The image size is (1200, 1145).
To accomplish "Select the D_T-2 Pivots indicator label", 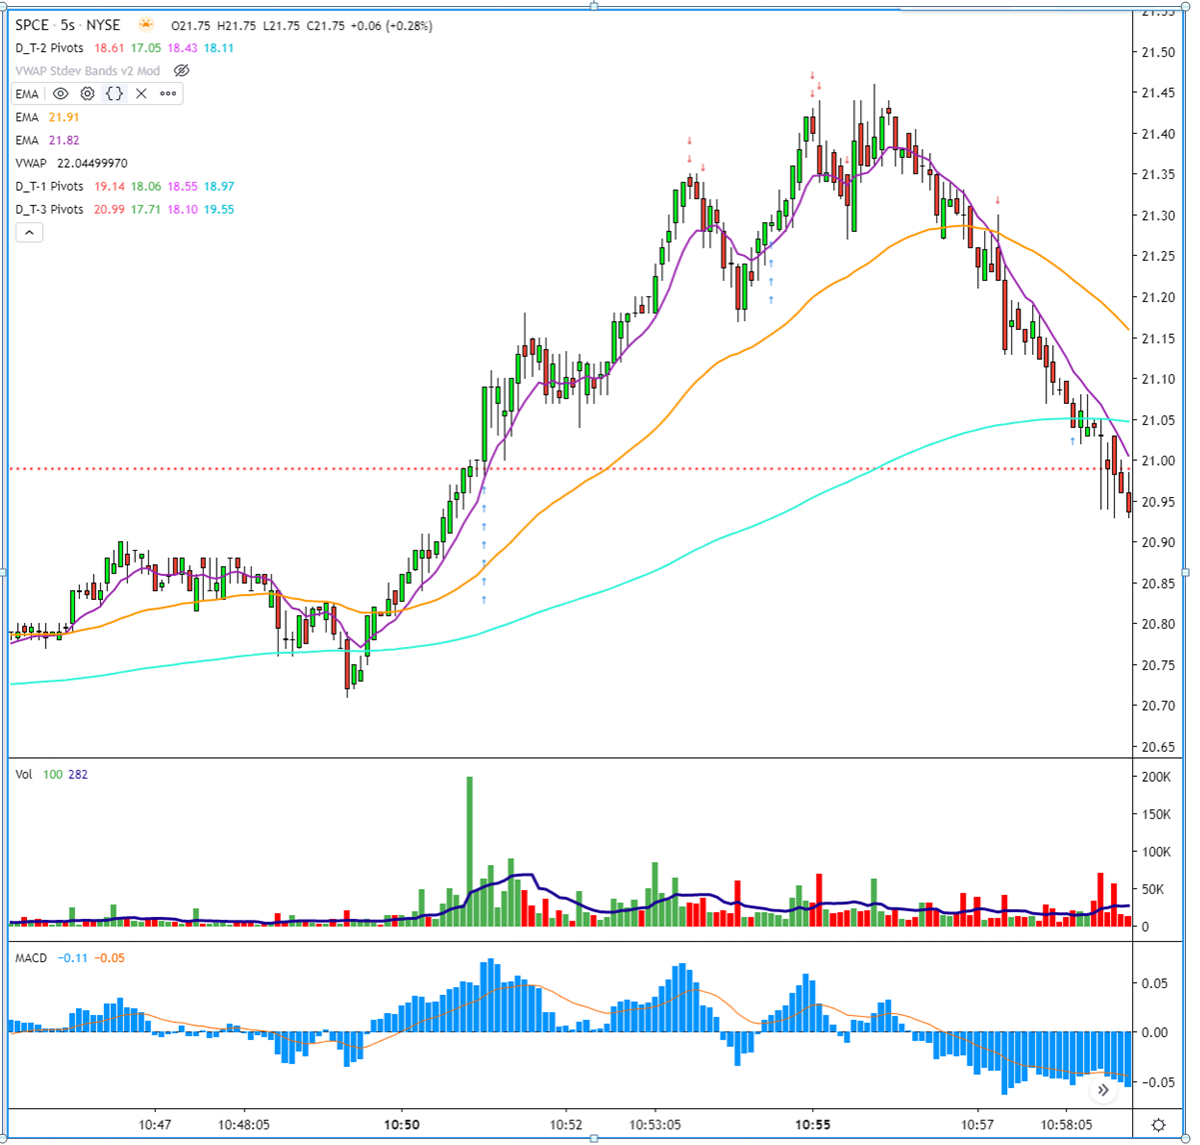I will (x=50, y=48).
